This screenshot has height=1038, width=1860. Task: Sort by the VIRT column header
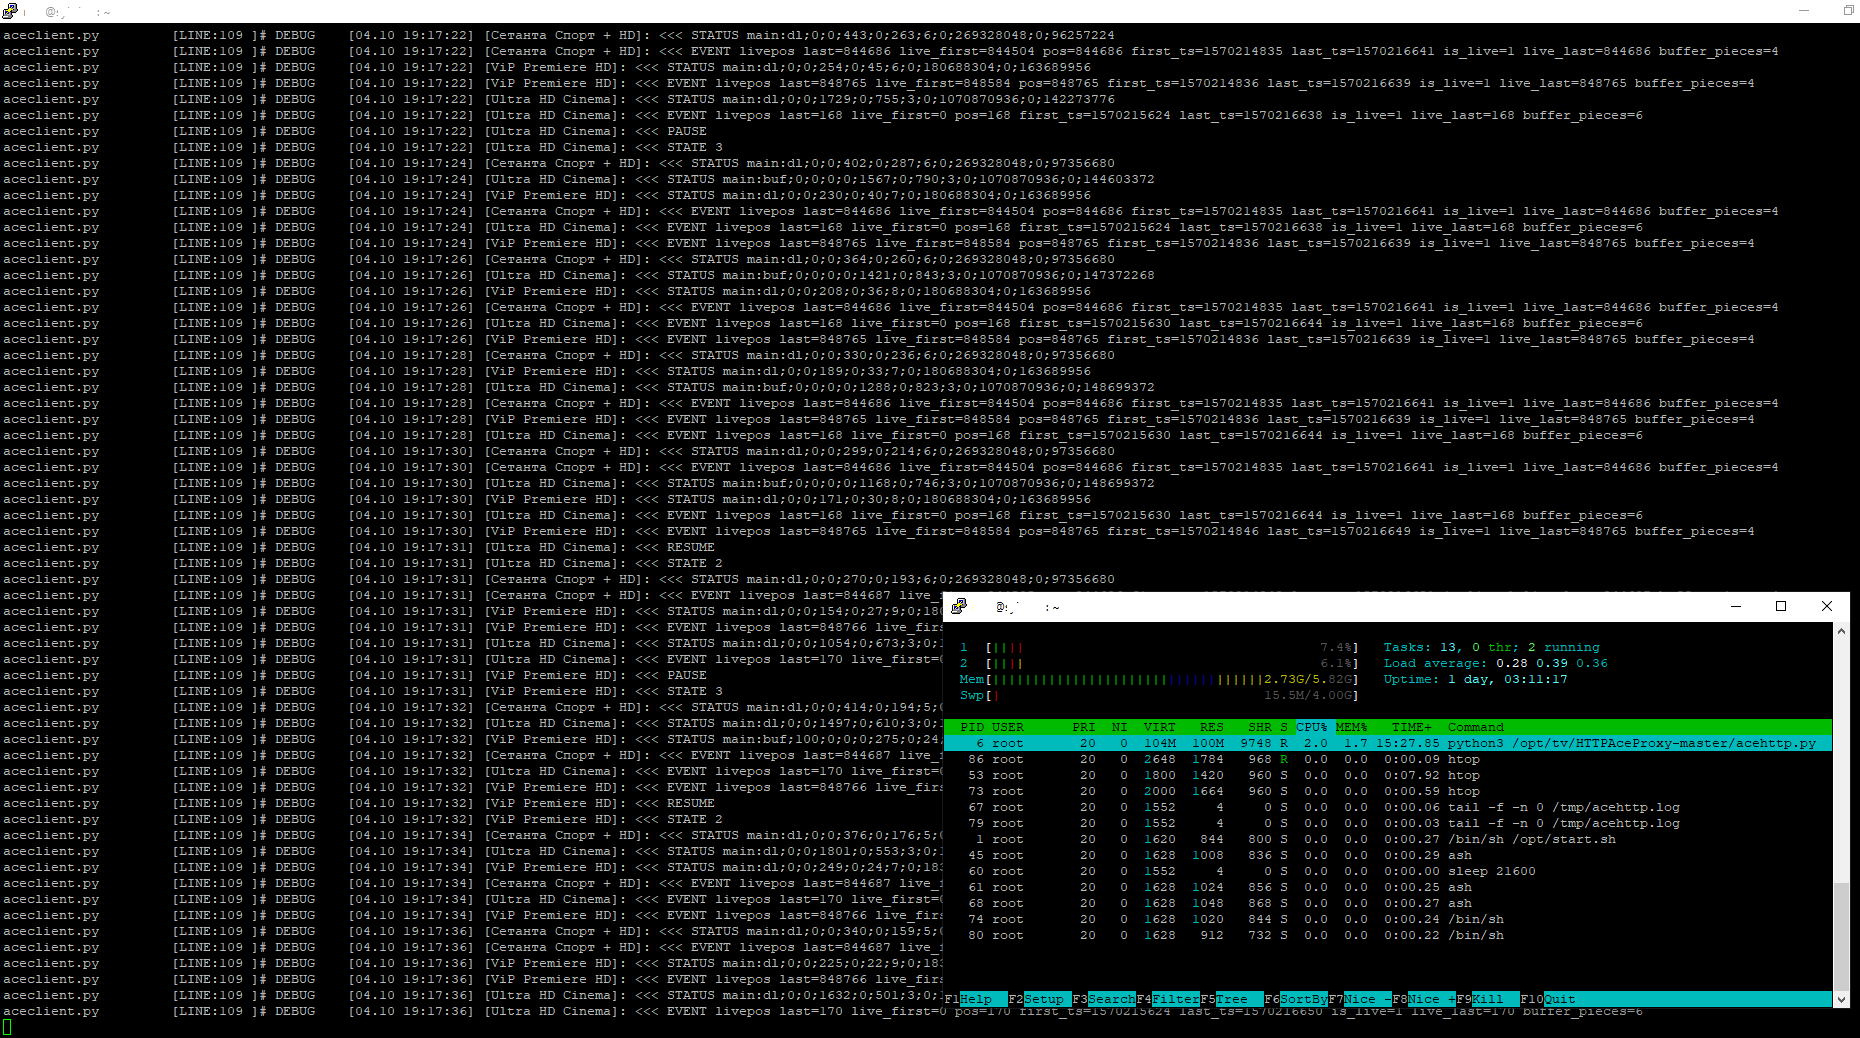click(x=1160, y=727)
